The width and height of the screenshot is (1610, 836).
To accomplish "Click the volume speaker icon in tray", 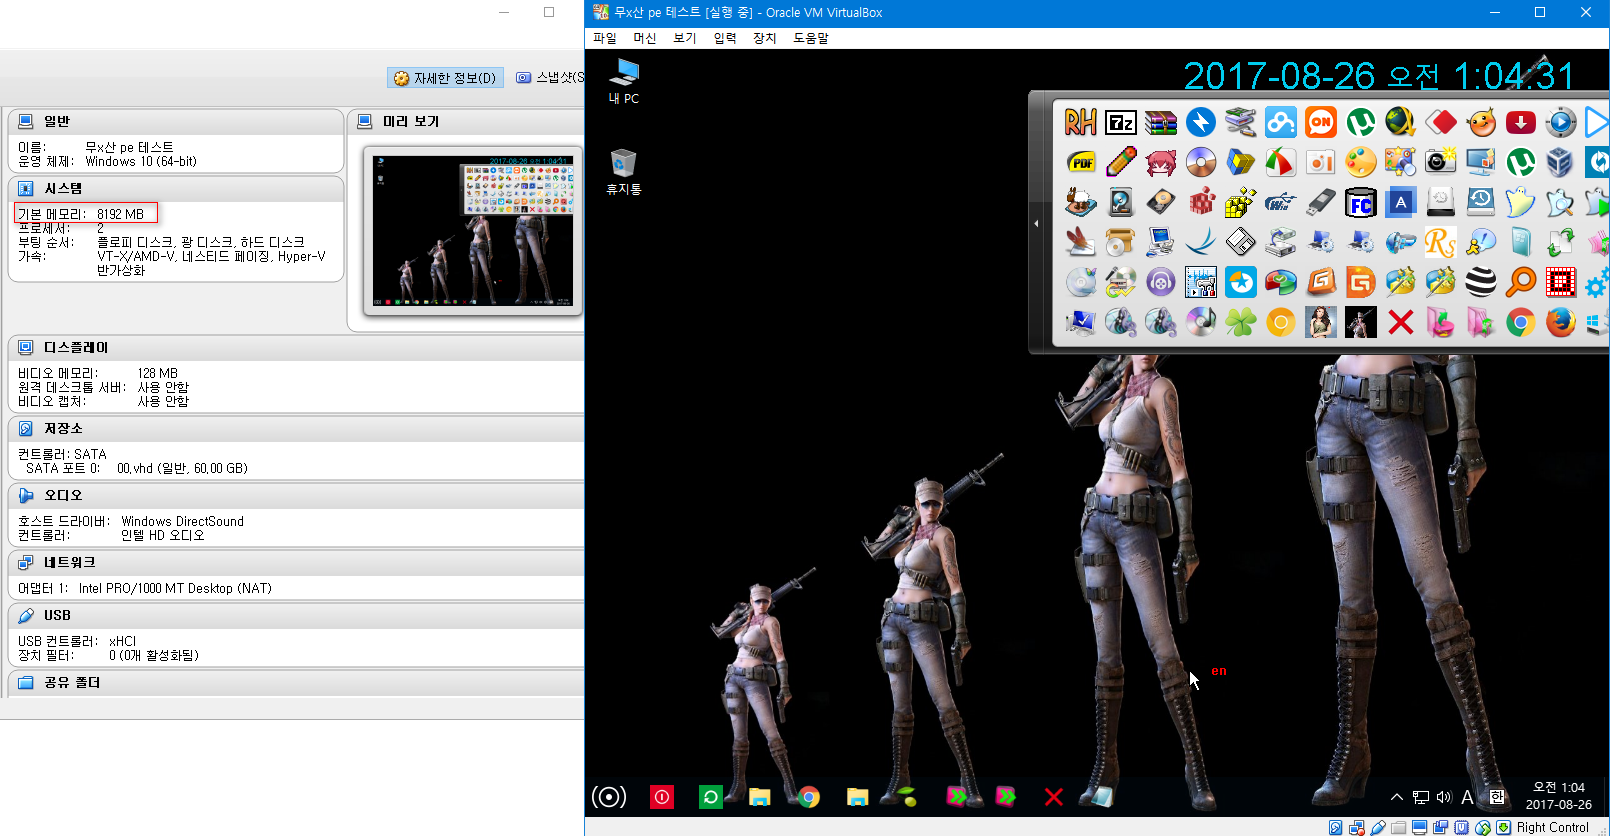I will tap(1444, 797).
